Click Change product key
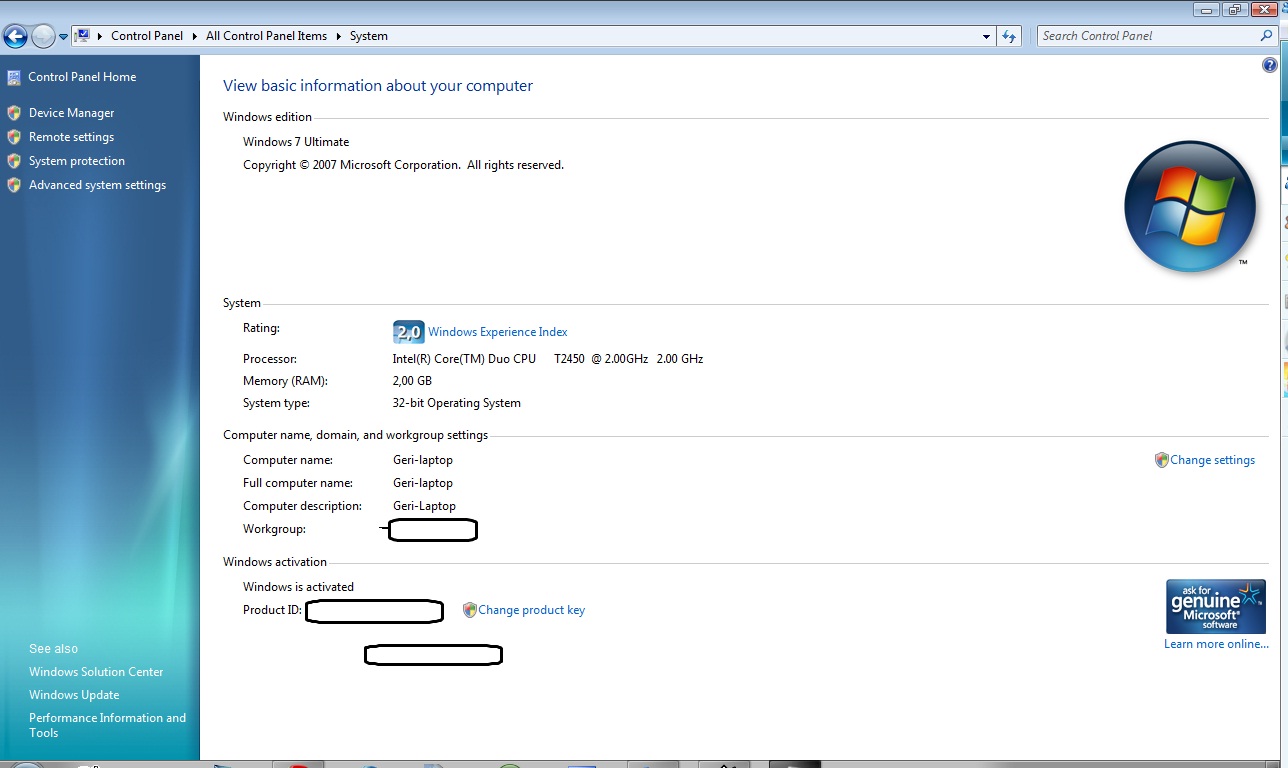This screenshot has height=768, width=1288. pyautogui.click(x=531, y=610)
